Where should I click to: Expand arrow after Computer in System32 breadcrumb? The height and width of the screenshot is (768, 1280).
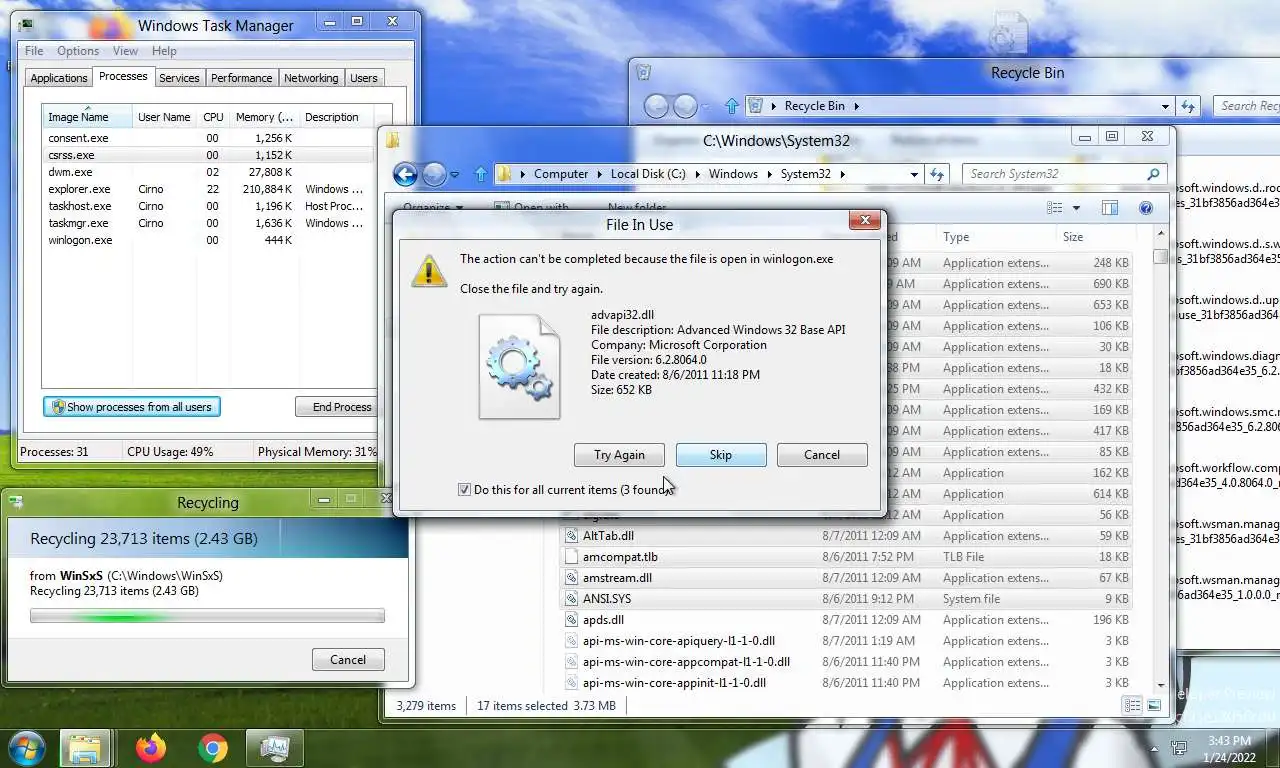click(598, 174)
